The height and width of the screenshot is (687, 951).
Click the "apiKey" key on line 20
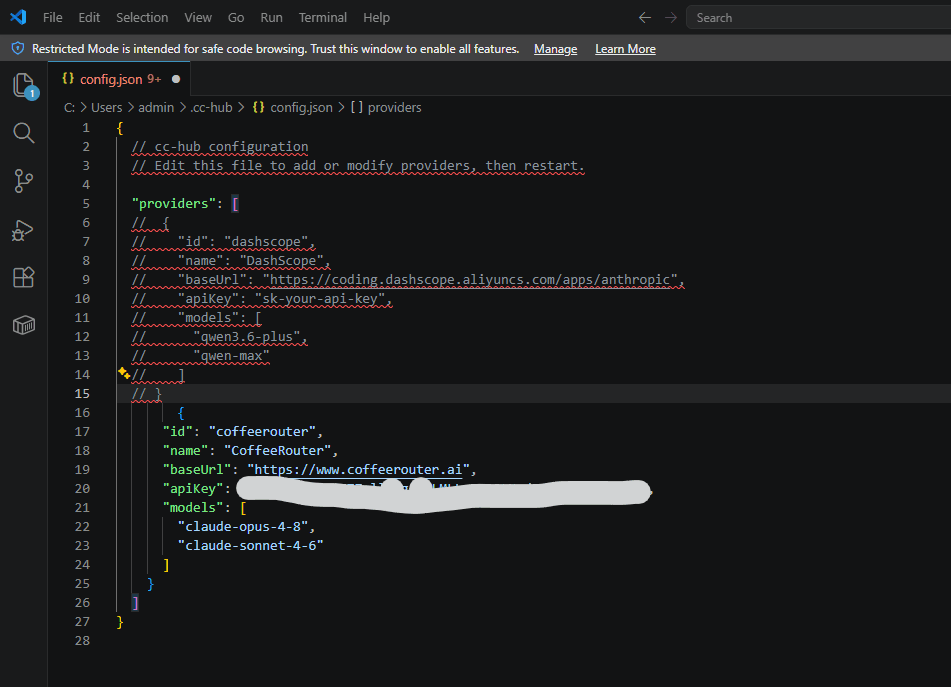pyautogui.click(x=193, y=489)
